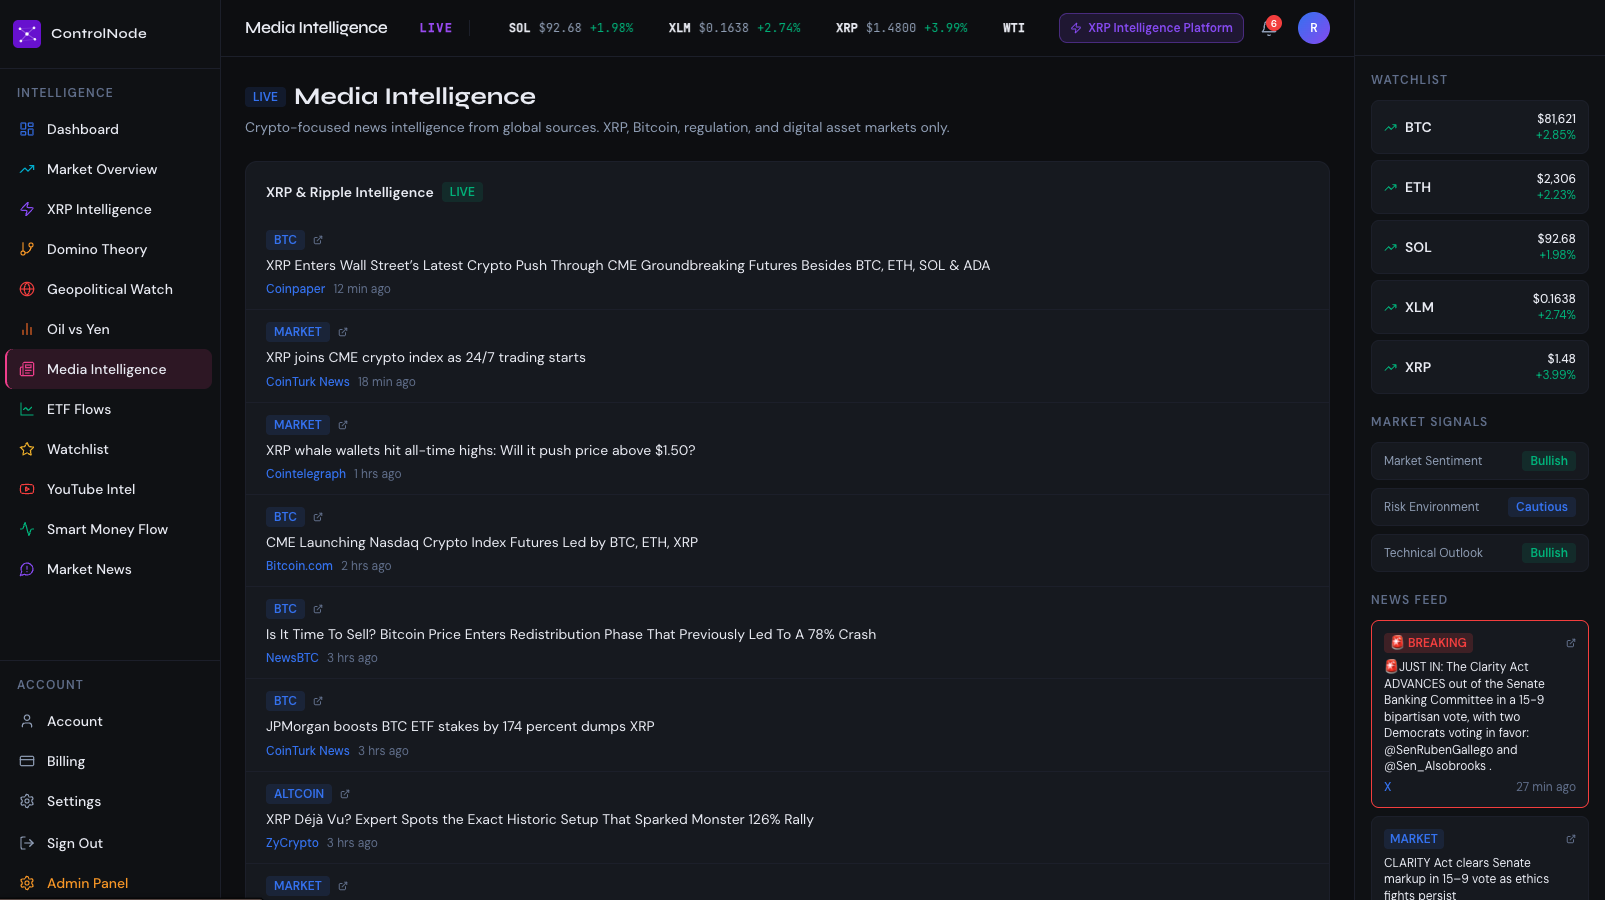Open headline 'XRP whale wallets hit all-time highs'
Viewport: 1605px width, 900px height.
pos(480,450)
